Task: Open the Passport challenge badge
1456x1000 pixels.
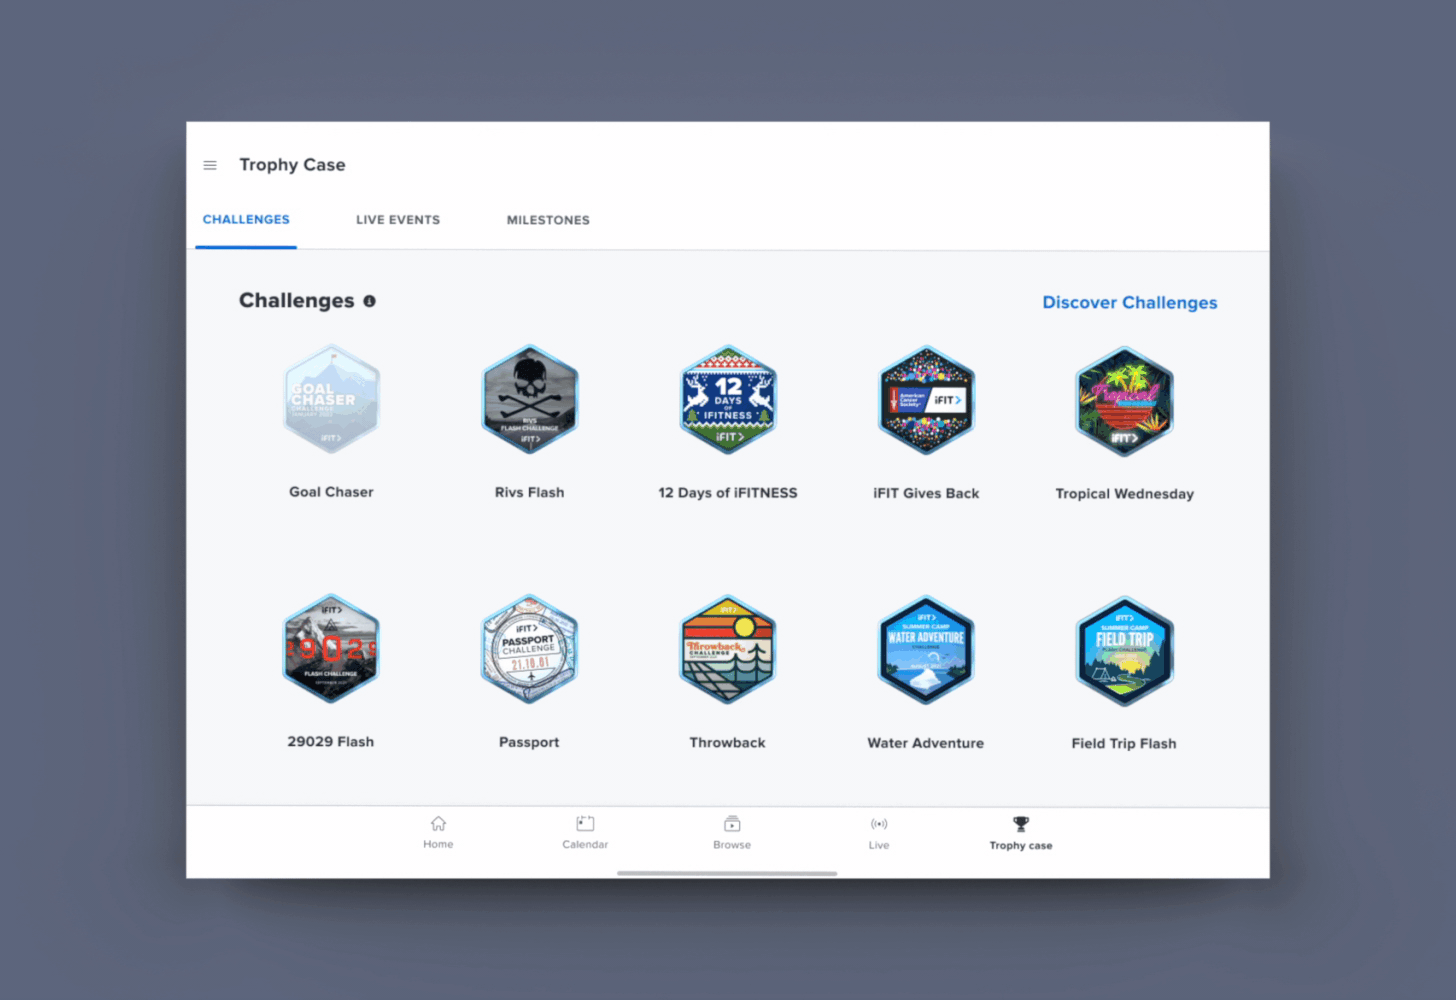Action: click(529, 650)
